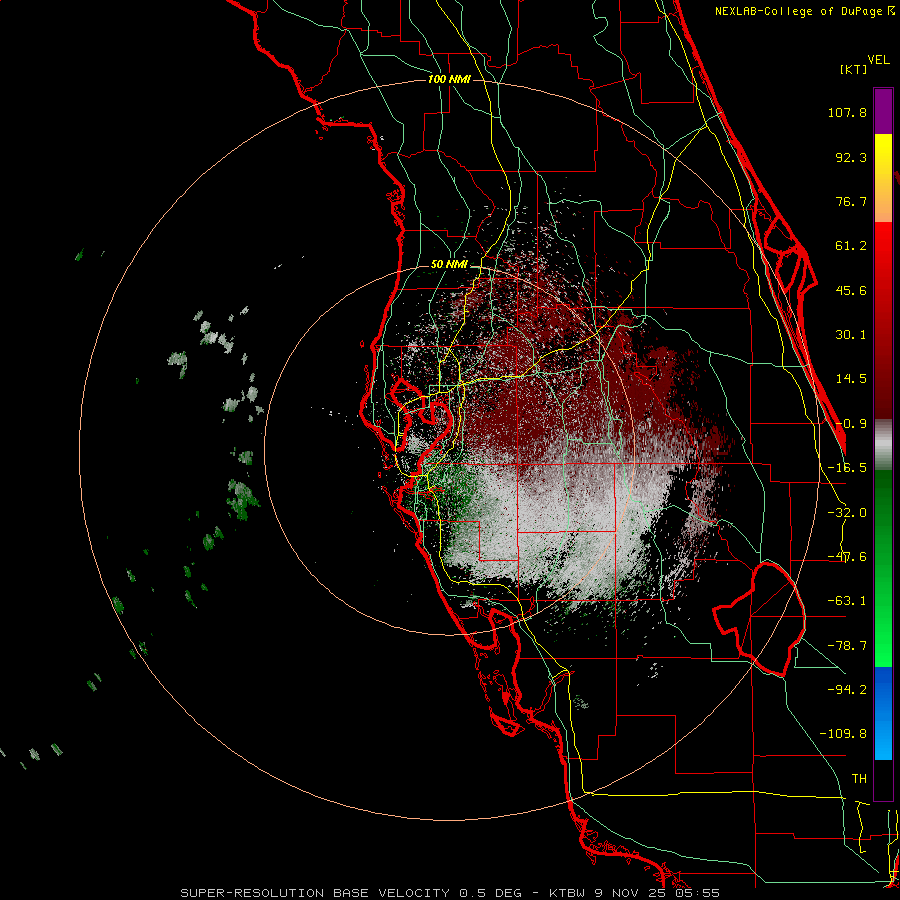Select the -94.2 velocity scale value
This screenshot has height=900, width=900.
coord(847,689)
